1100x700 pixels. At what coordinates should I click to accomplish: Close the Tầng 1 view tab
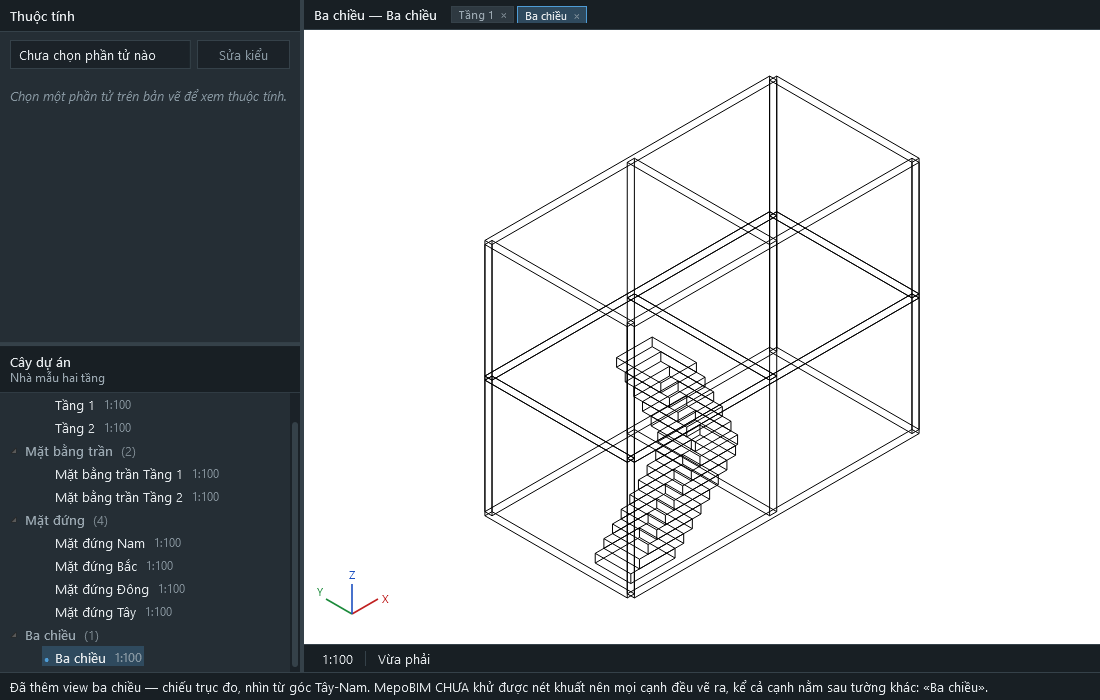click(504, 15)
